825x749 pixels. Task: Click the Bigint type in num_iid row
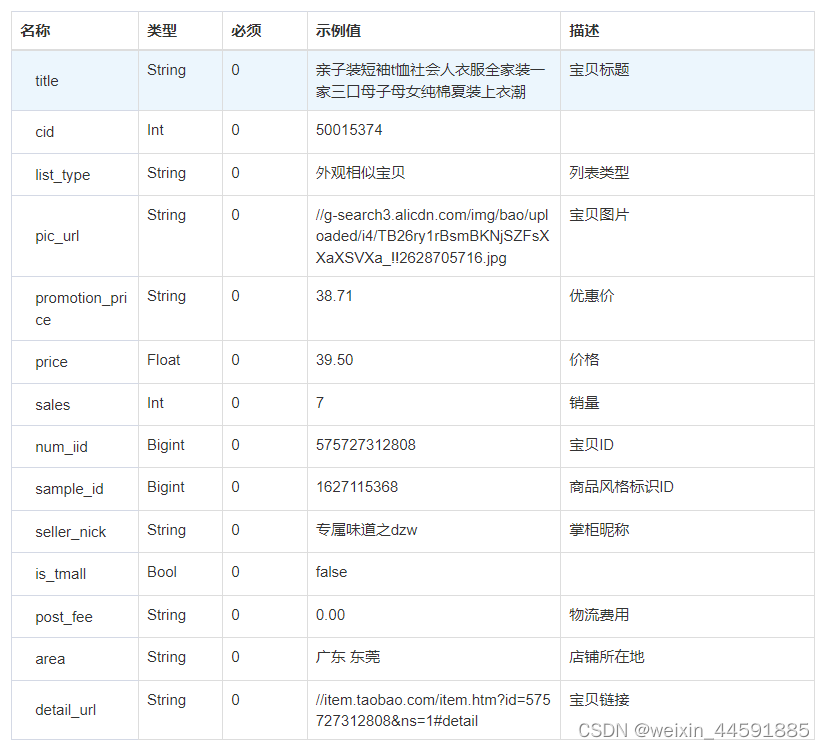[166, 446]
